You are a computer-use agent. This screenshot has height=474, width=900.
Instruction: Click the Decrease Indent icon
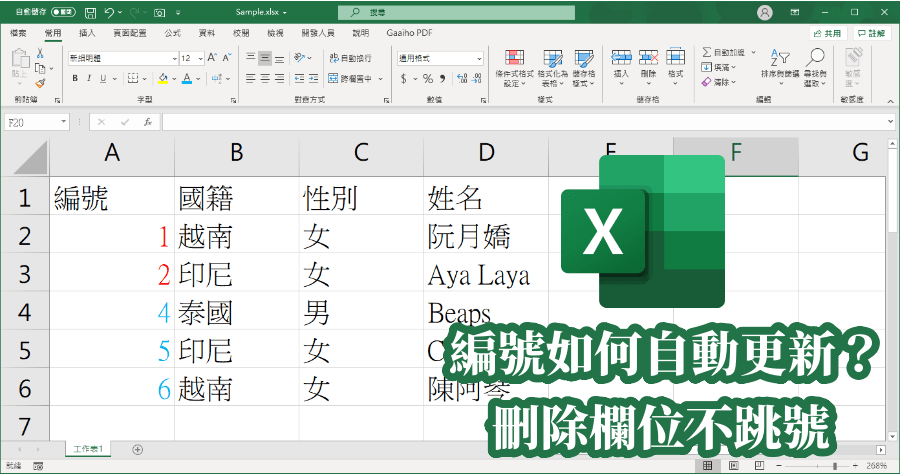tap(300, 78)
